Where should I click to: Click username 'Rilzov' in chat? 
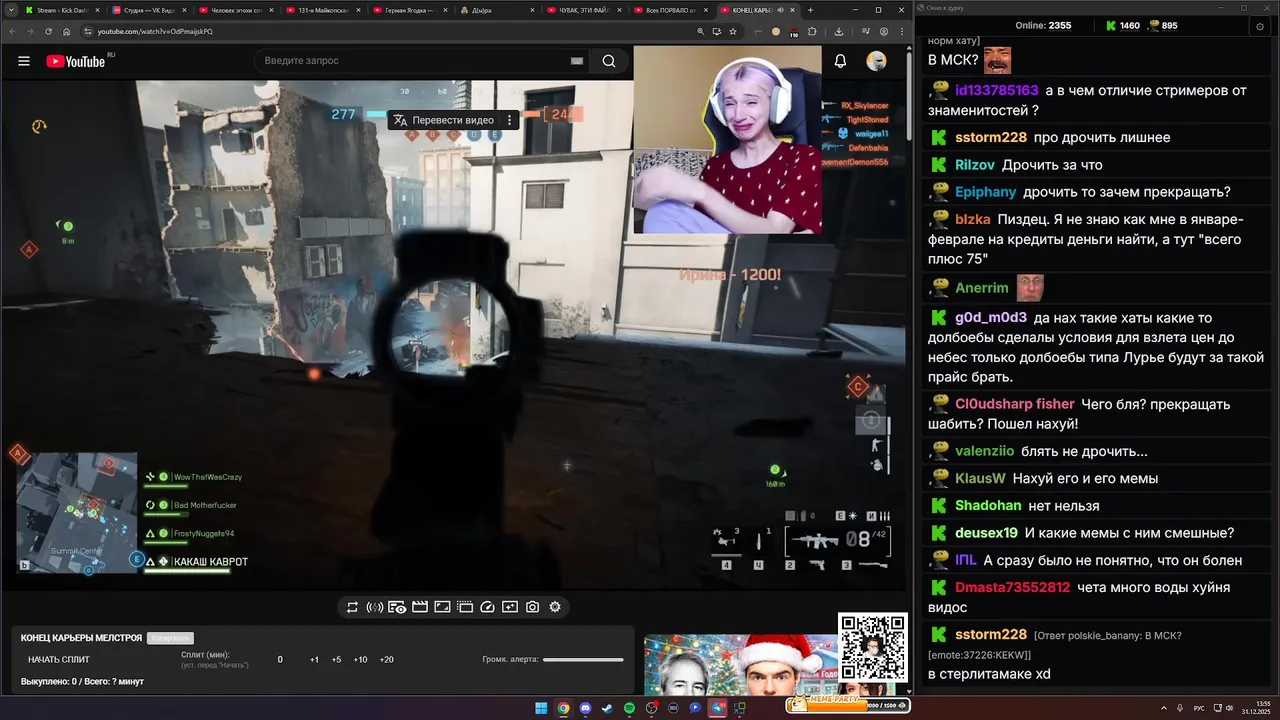pos(974,165)
